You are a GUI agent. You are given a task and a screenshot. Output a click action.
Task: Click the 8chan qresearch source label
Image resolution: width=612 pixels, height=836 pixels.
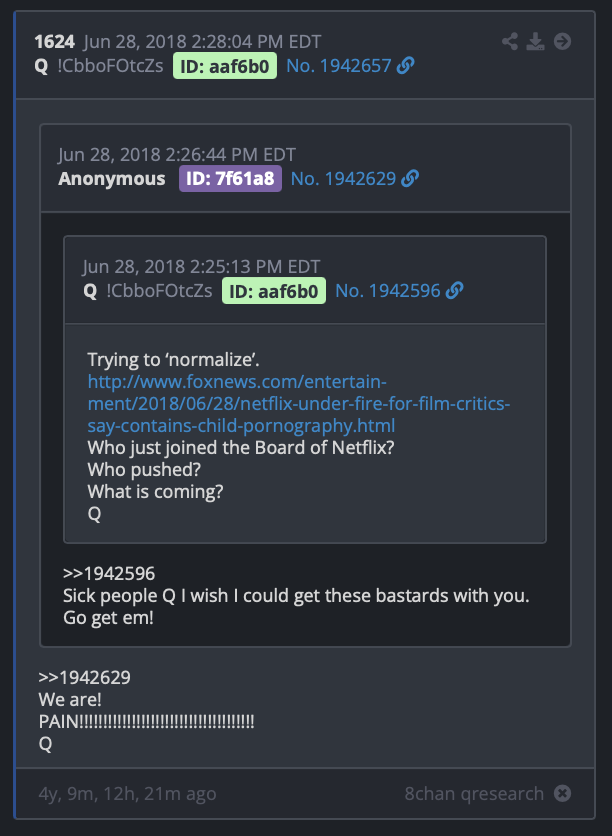474,793
